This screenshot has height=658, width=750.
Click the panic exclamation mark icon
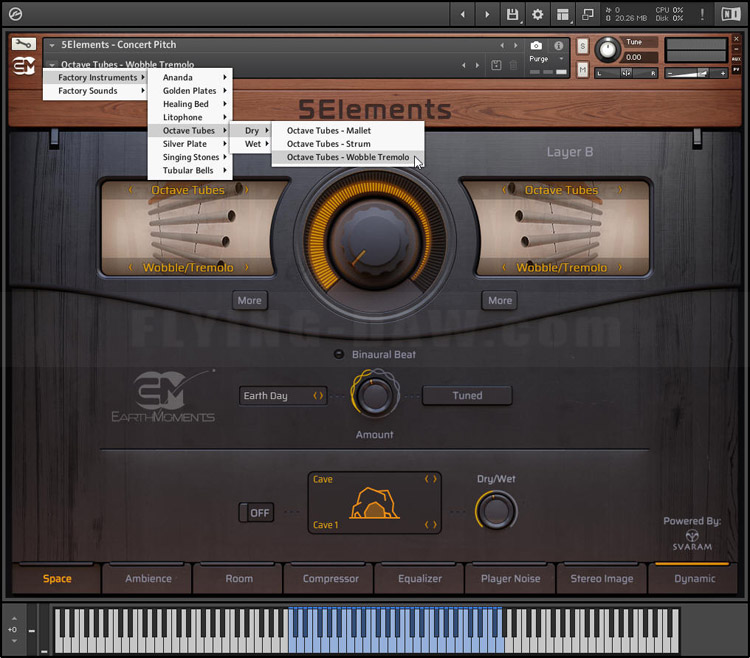[x=702, y=14]
